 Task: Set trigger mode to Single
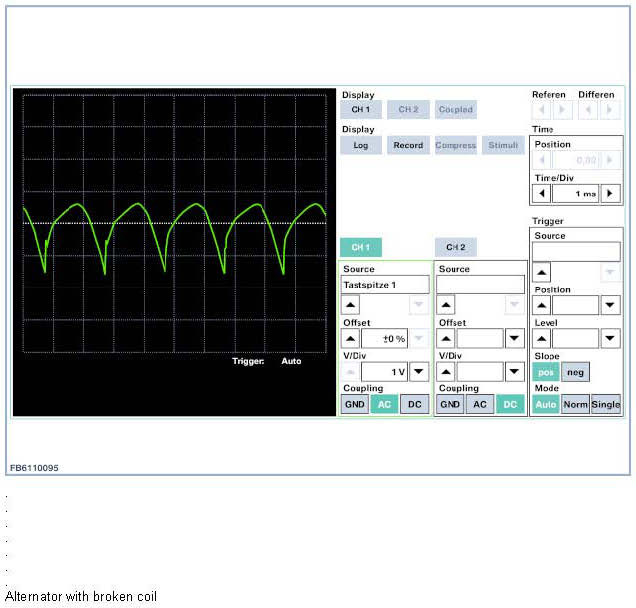pyautogui.click(x=606, y=404)
